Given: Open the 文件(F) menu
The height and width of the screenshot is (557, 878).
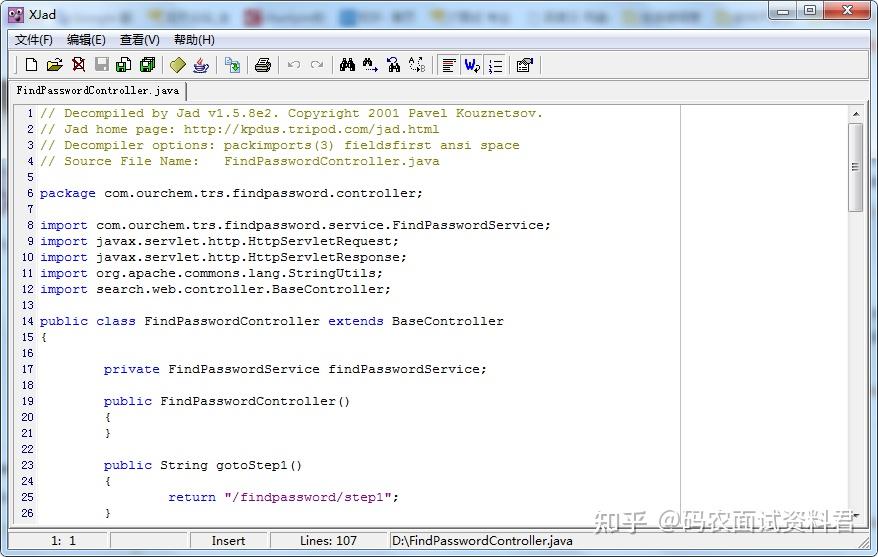Looking at the screenshot, I should click(34, 40).
